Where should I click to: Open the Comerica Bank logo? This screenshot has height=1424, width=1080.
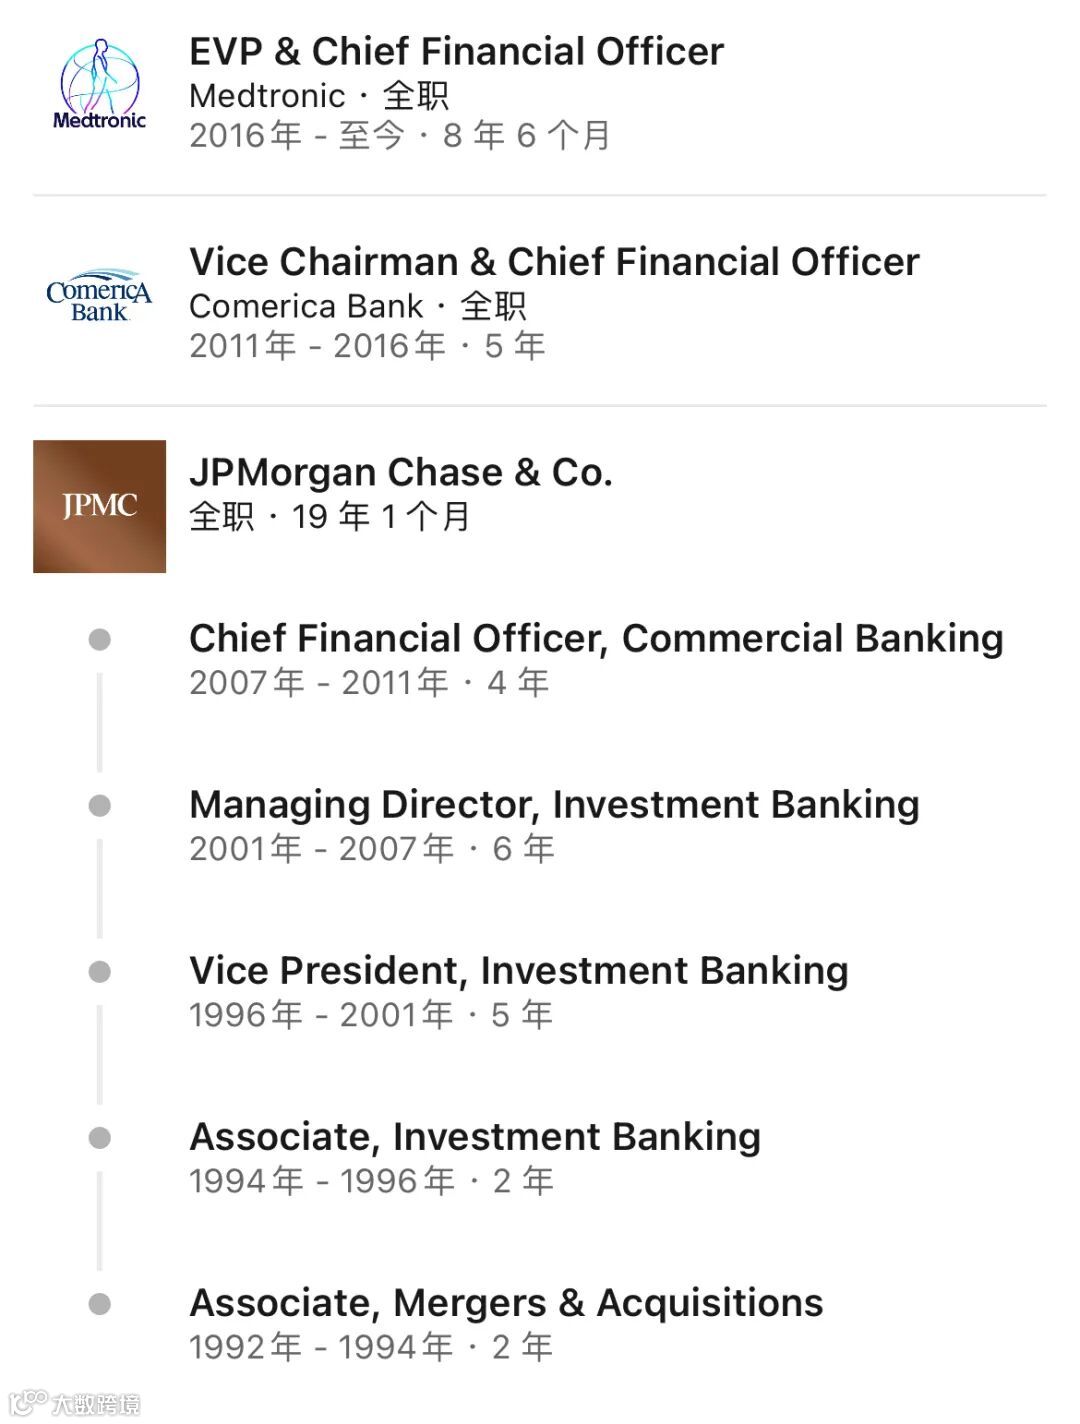99,297
